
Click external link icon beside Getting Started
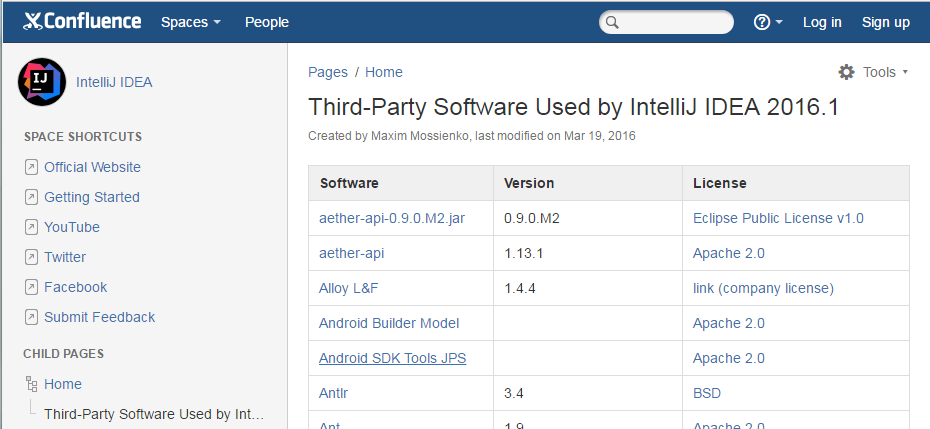[31, 197]
